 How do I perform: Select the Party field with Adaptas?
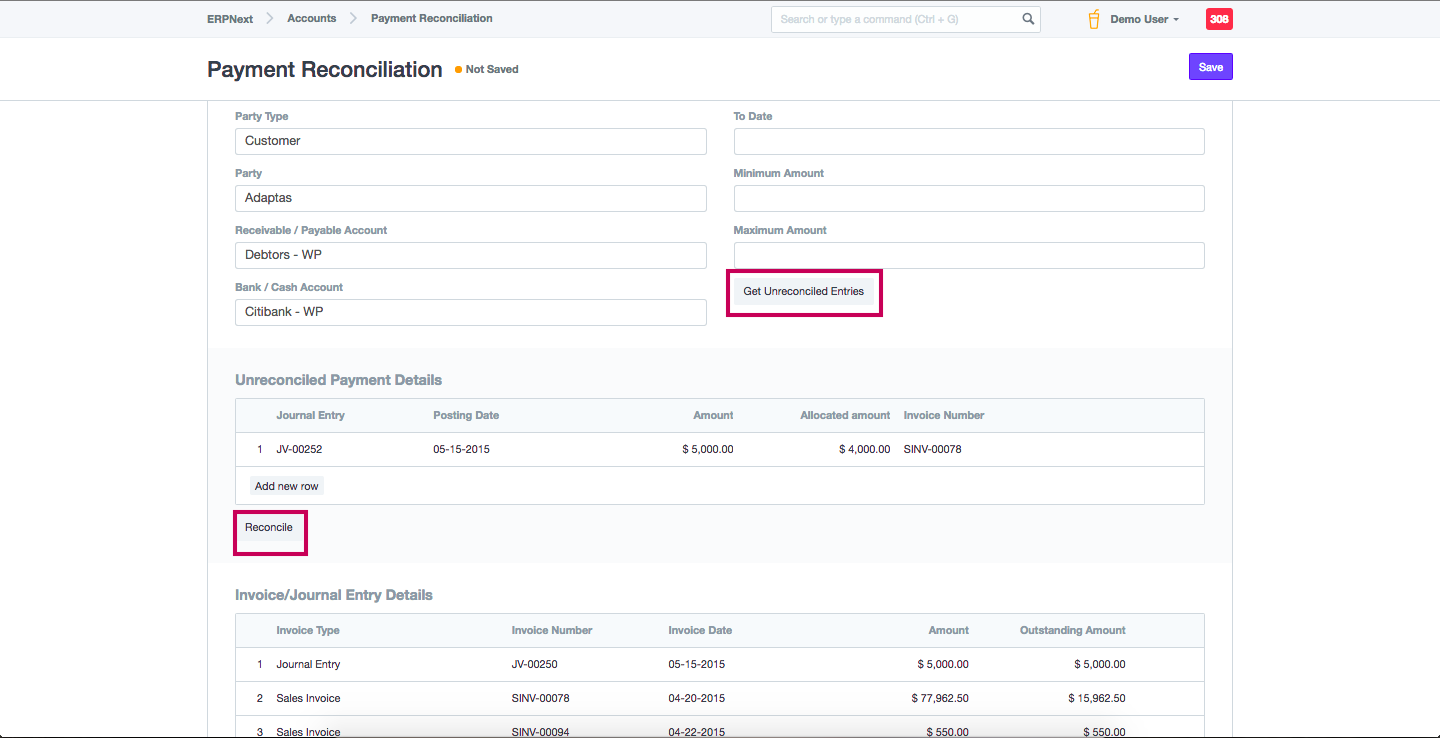click(470, 198)
